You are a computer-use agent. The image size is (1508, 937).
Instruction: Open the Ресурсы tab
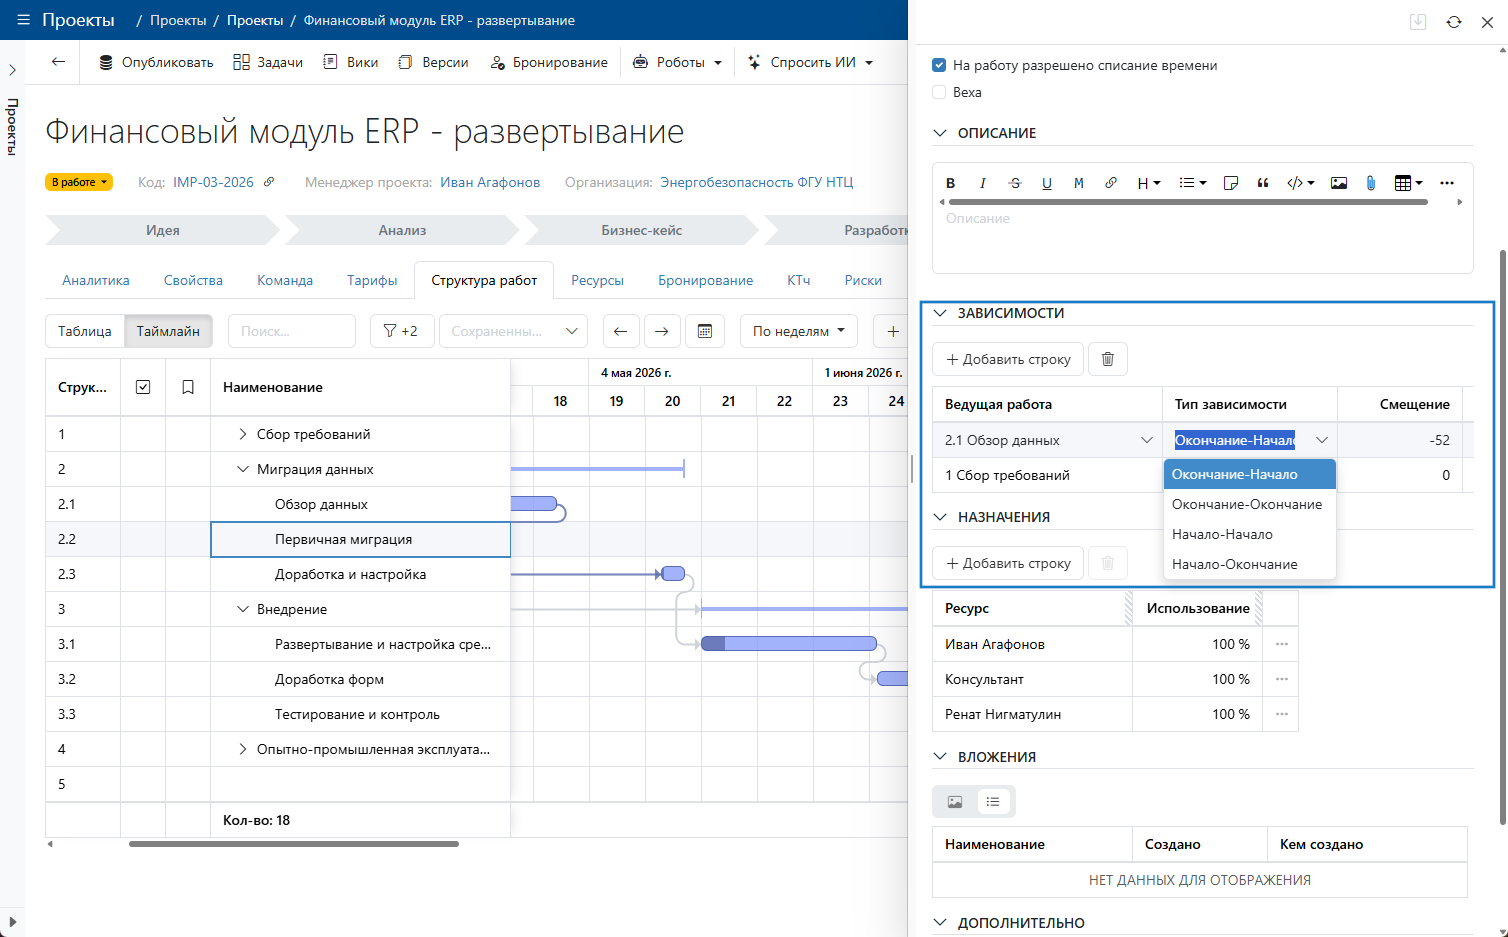[x=598, y=280]
